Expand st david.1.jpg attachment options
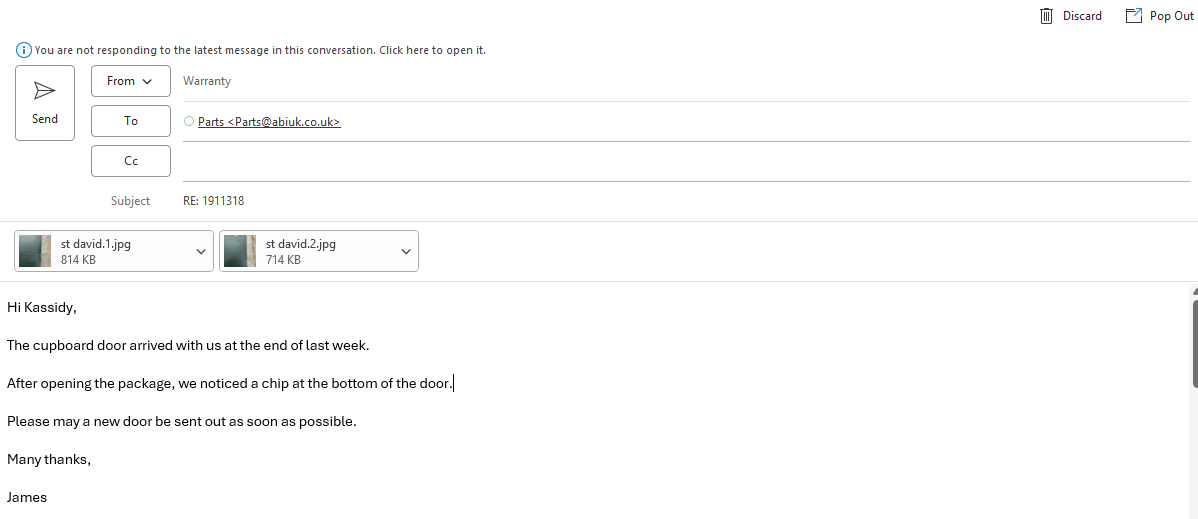The height and width of the screenshot is (519, 1198). 201,251
